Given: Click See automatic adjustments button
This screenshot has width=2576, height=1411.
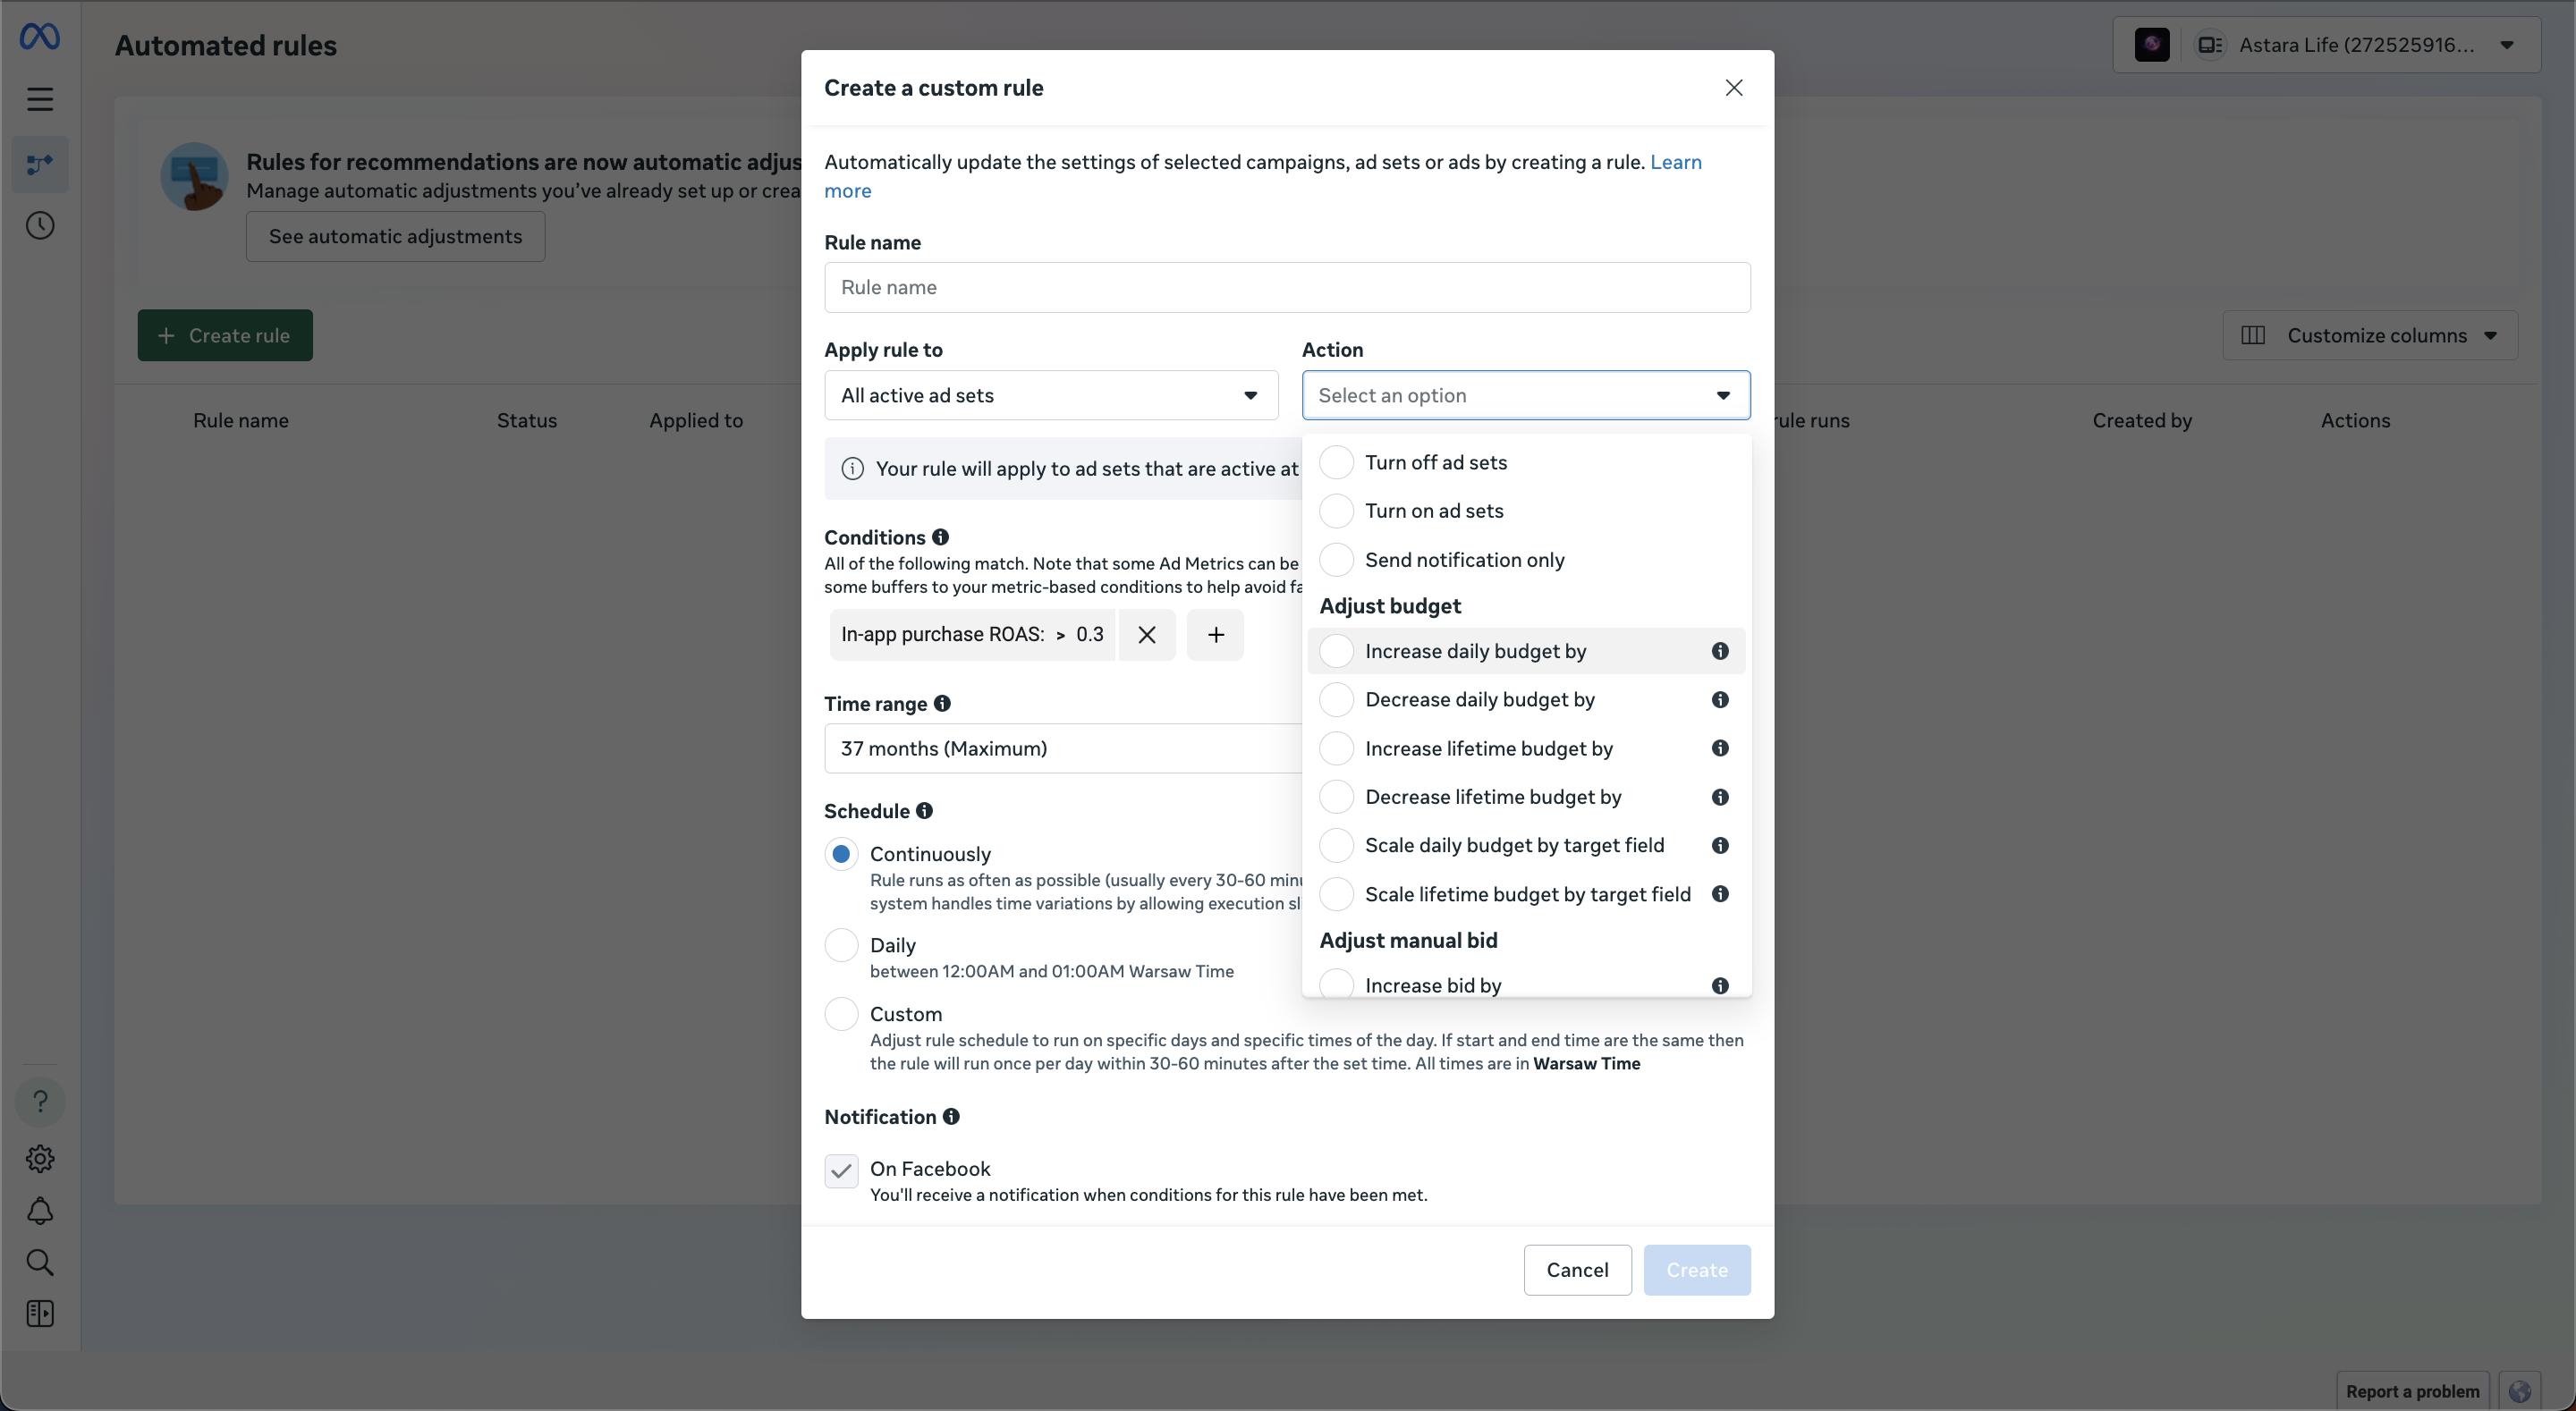Looking at the screenshot, I should 395,236.
